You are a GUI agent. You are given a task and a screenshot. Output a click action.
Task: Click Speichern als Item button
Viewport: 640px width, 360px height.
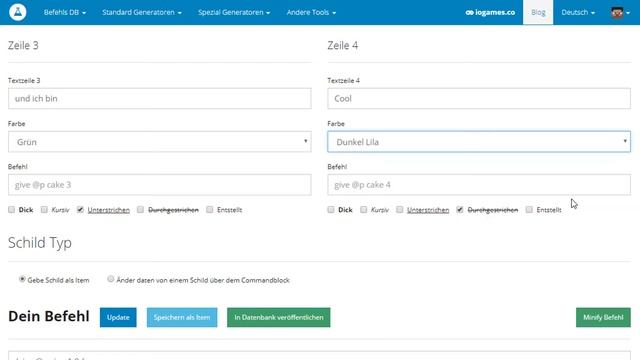click(182, 318)
